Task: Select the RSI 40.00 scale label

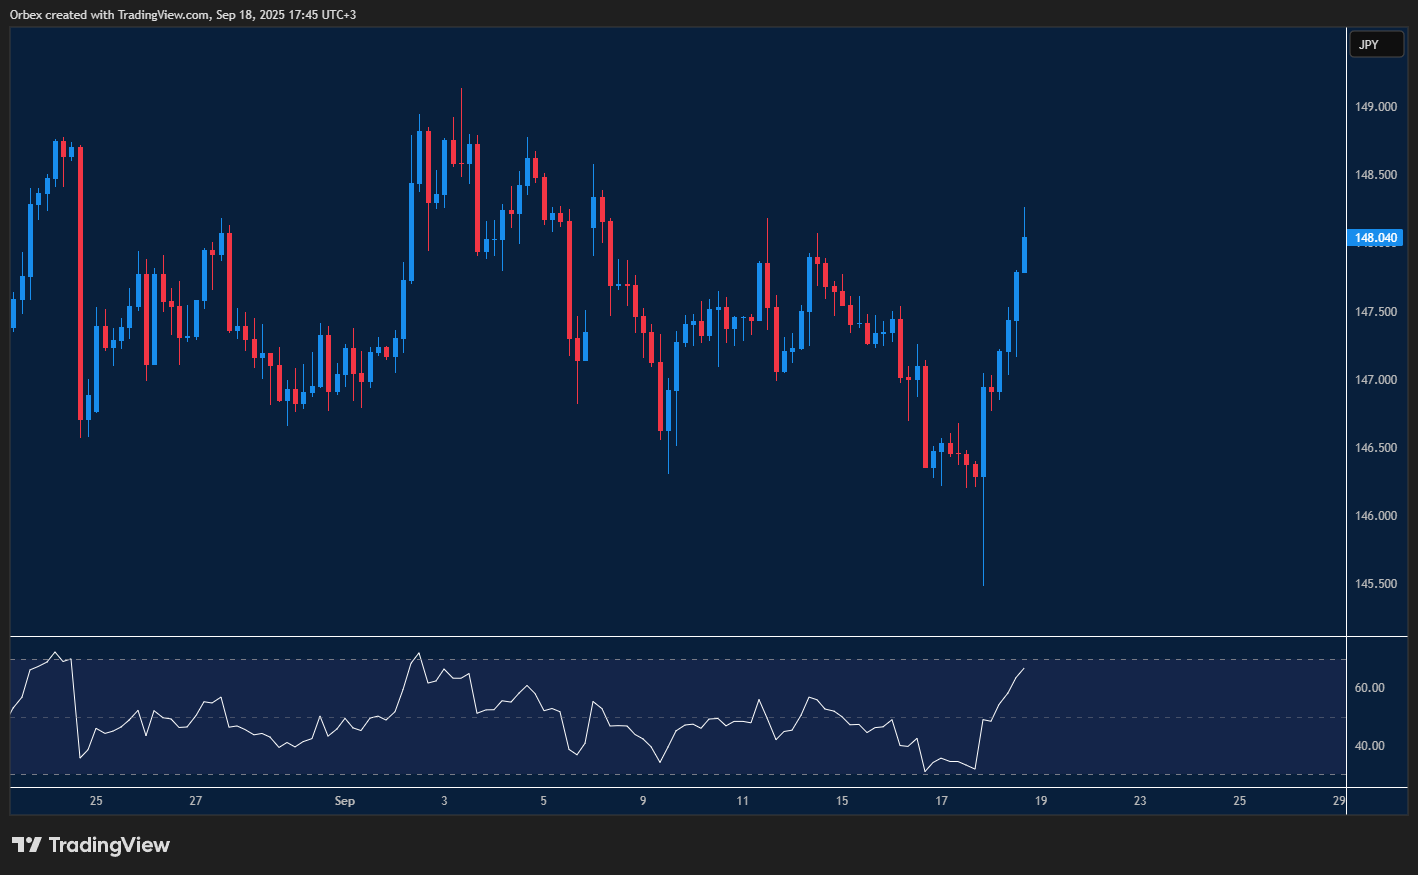Action: [1369, 746]
